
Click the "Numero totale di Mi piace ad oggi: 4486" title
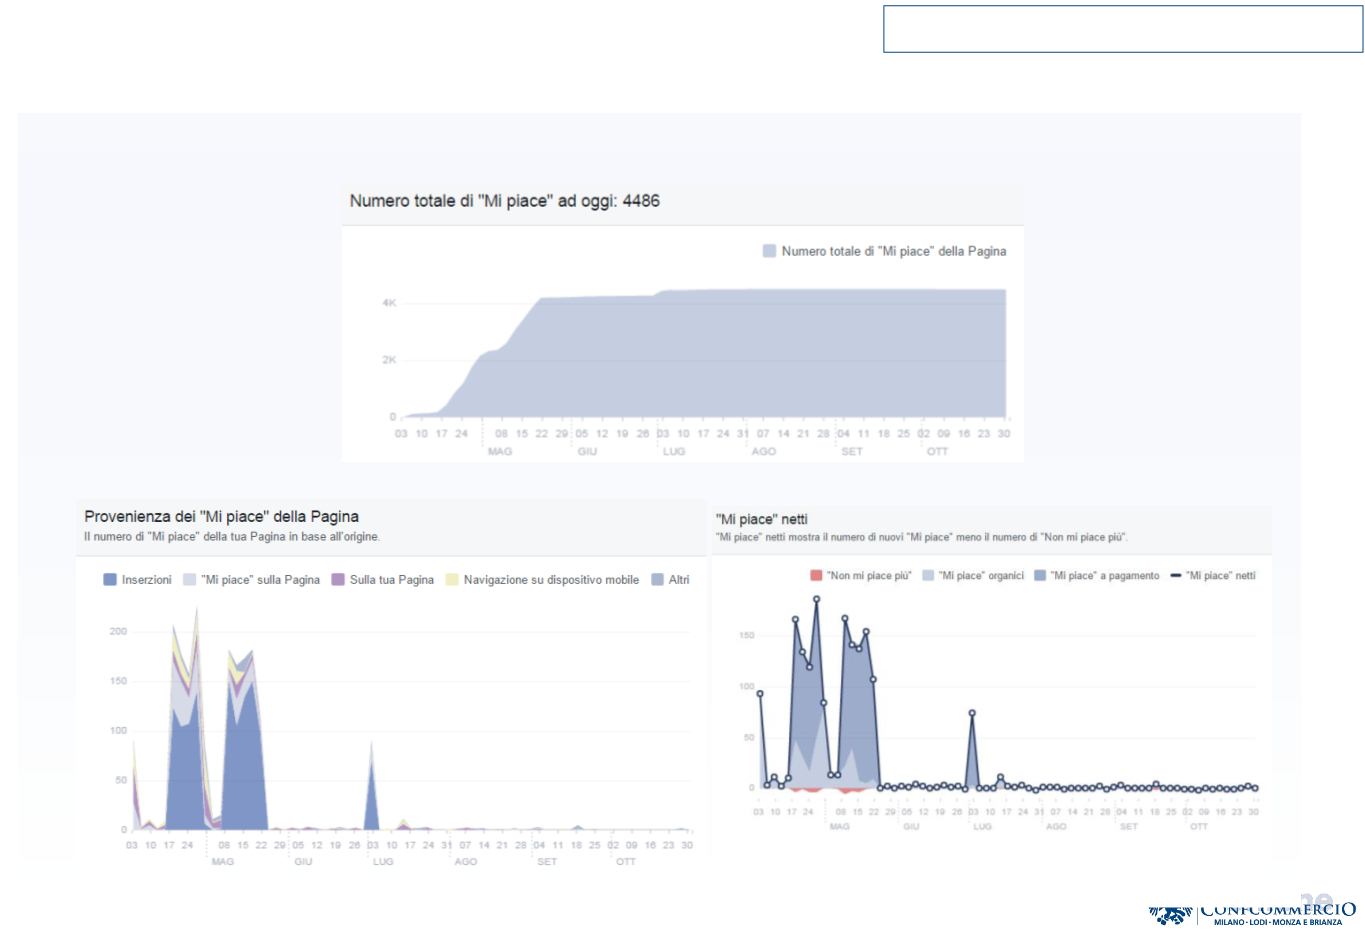point(504,201)
